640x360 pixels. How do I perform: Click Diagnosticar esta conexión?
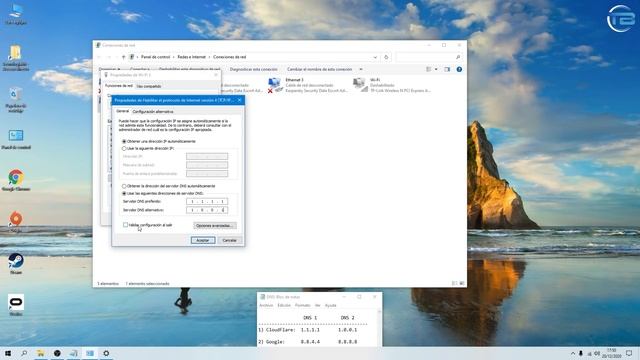253,69
